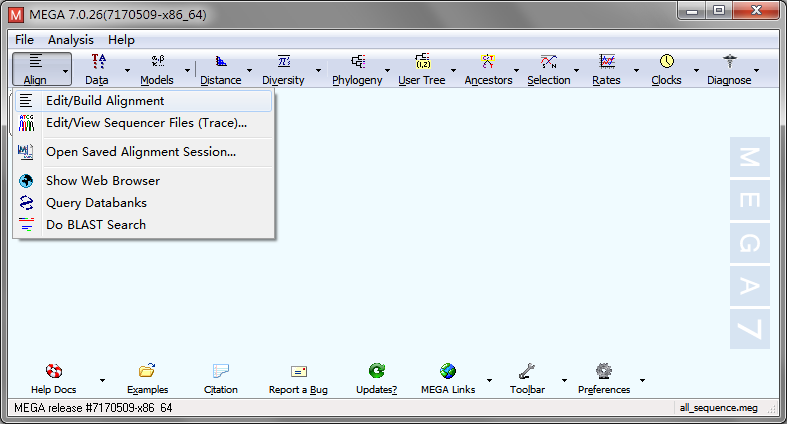
Task: Minimize the MEGA window
Action: click(x=692, y=11)
